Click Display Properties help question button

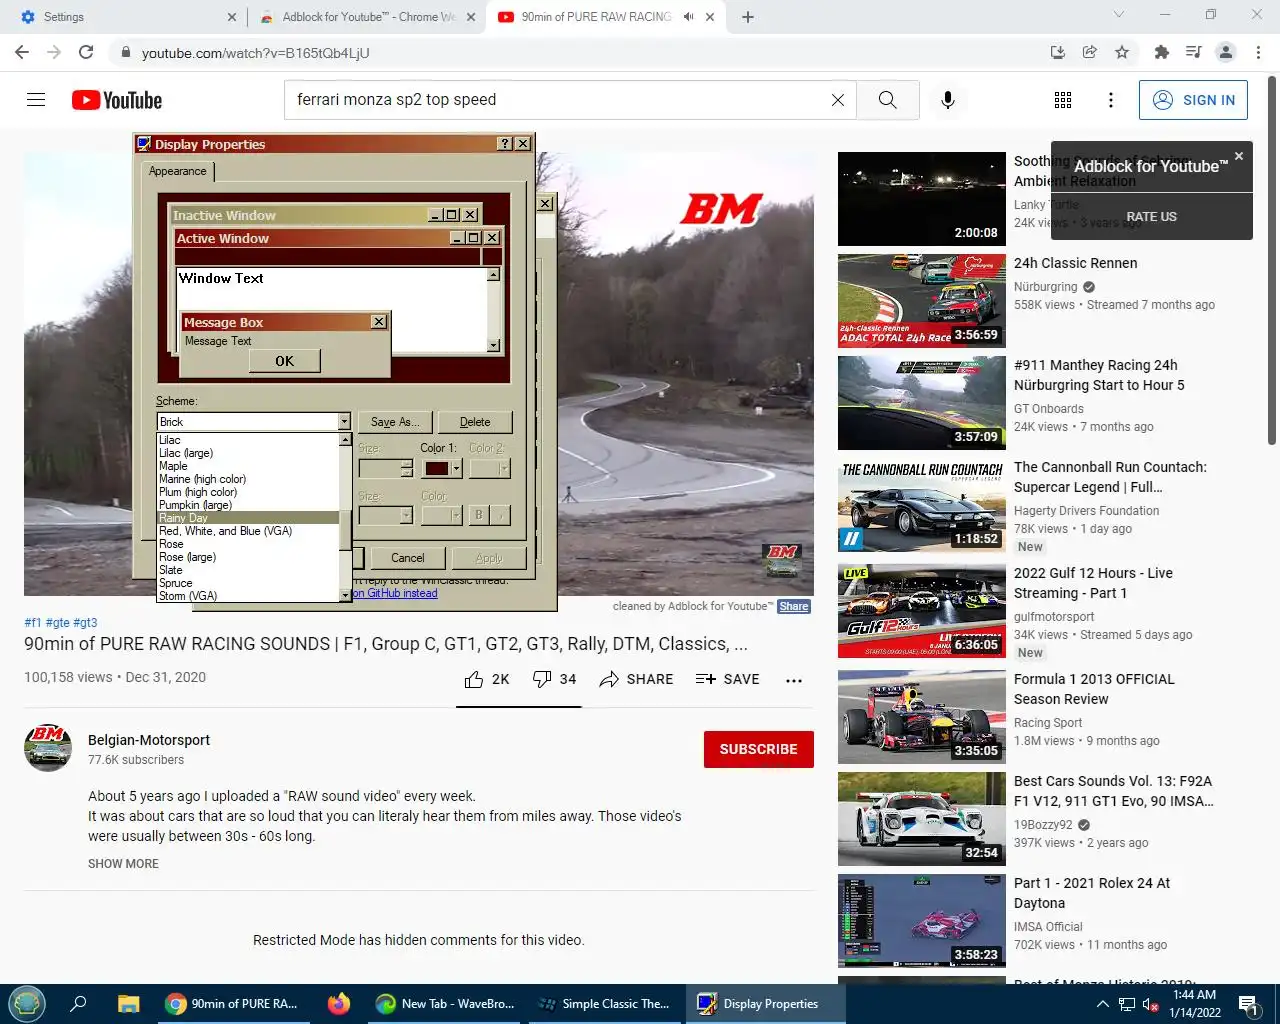point(505,144)
